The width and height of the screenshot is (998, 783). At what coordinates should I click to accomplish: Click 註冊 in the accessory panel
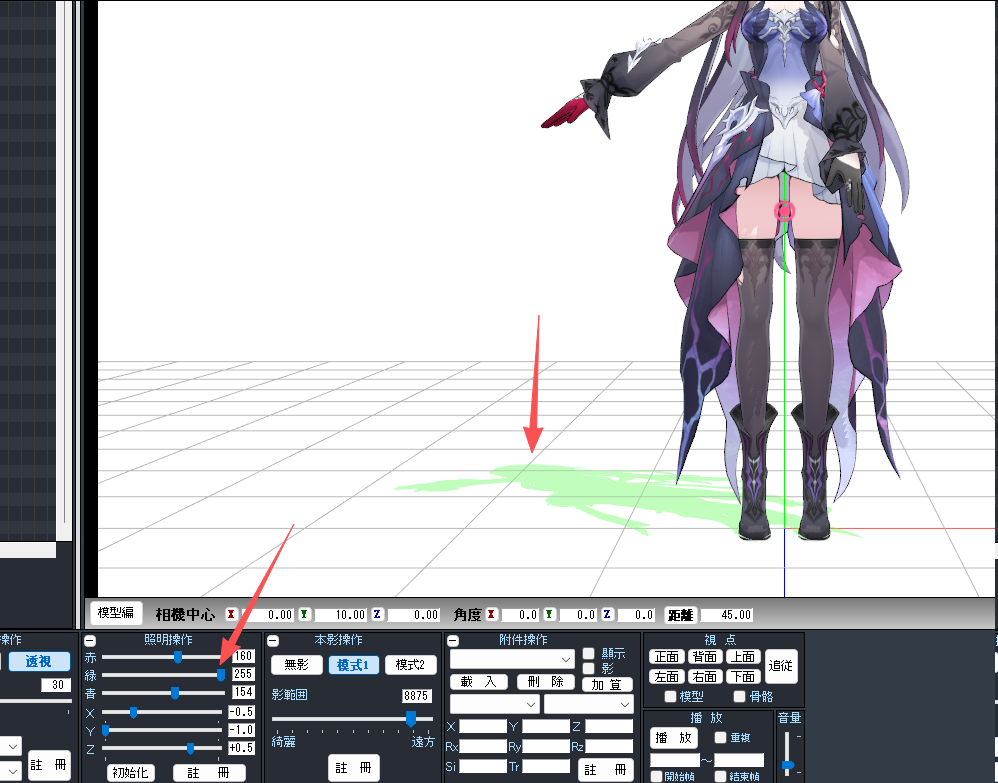click(607, 770)
